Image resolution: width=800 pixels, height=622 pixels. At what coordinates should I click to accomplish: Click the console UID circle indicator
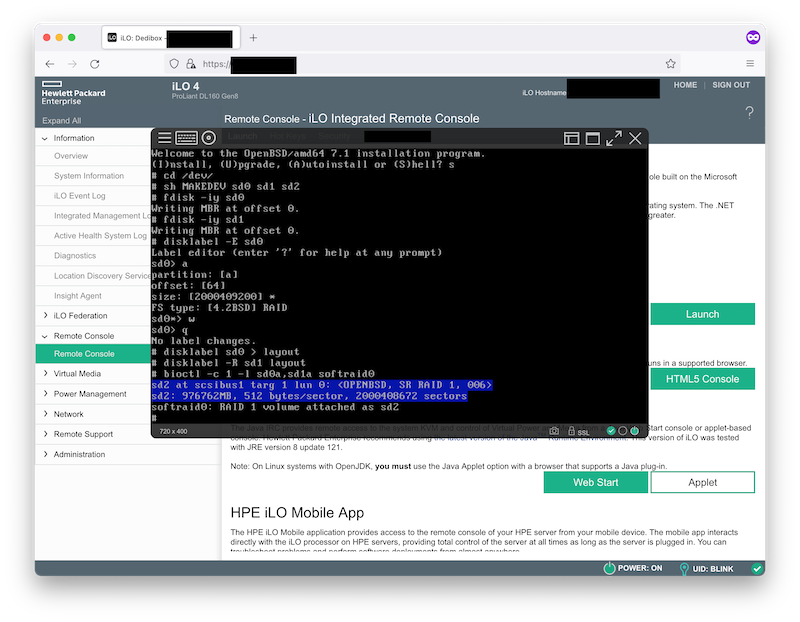coord(622,431)
